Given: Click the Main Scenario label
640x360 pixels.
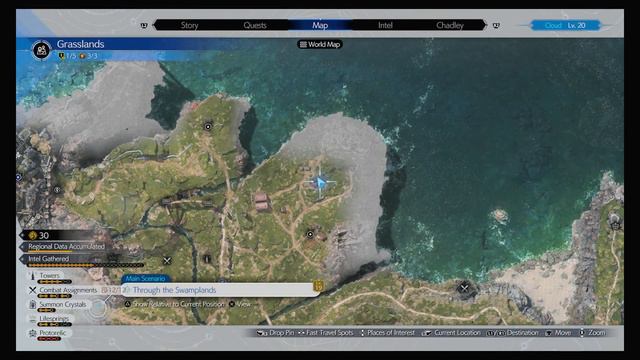Looking at the screenshot, I should [x=145, y=278].
